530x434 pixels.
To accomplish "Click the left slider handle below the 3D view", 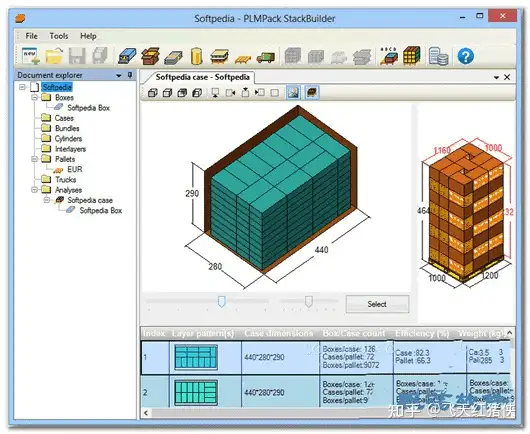I will (221, 301).
